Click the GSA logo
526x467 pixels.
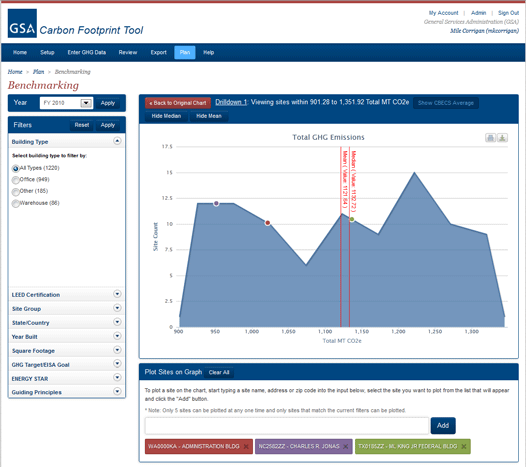(x=22, y=23)
